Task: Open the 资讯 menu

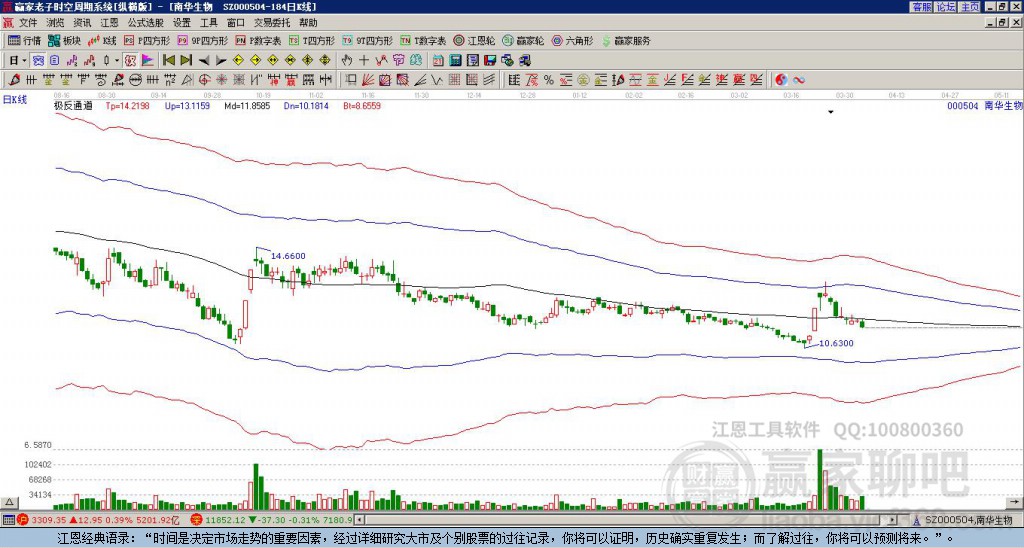Action: (82, 23)
